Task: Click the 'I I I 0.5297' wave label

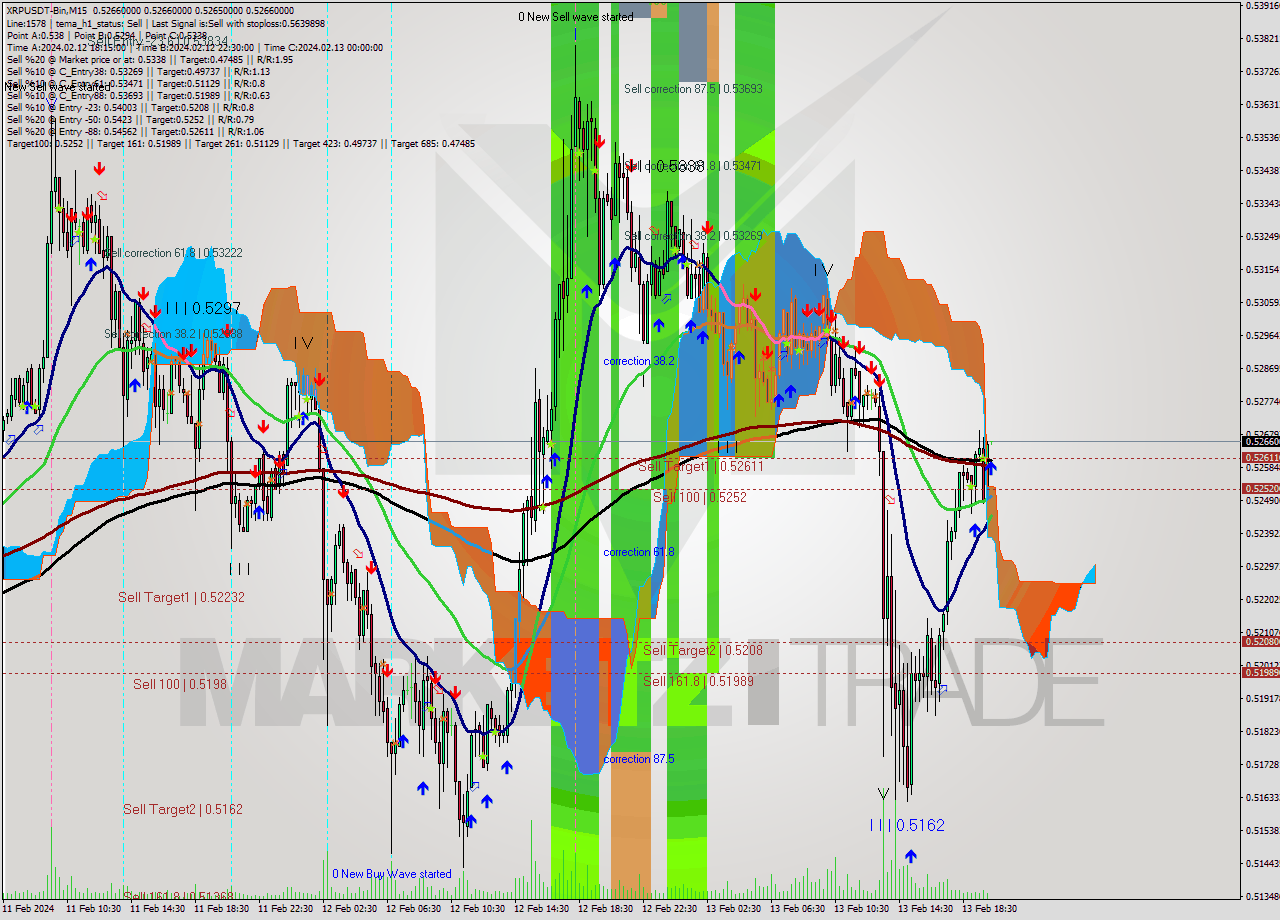Action: [202, 308]
